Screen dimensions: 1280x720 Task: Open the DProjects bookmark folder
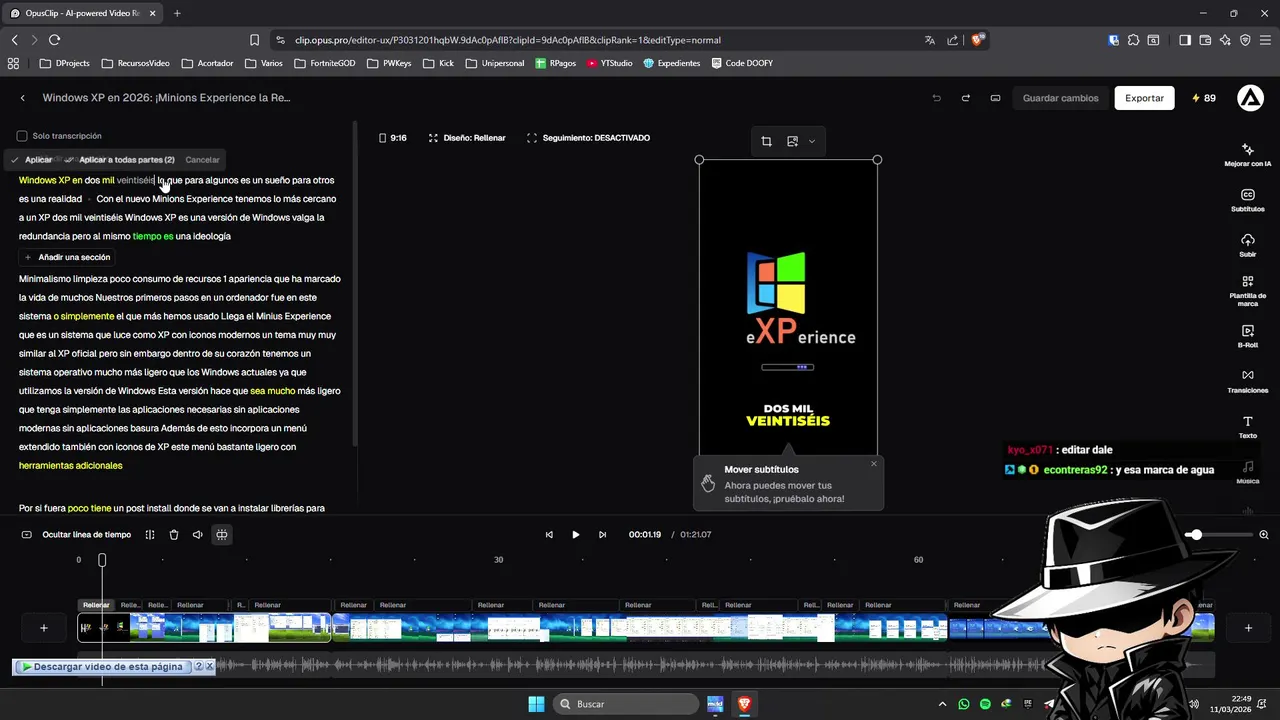[x=65, y=63]
